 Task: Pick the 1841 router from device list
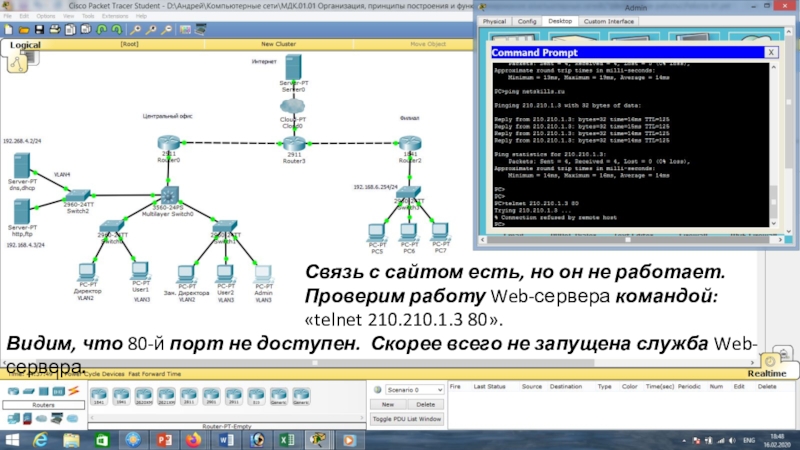pos(99,396)
